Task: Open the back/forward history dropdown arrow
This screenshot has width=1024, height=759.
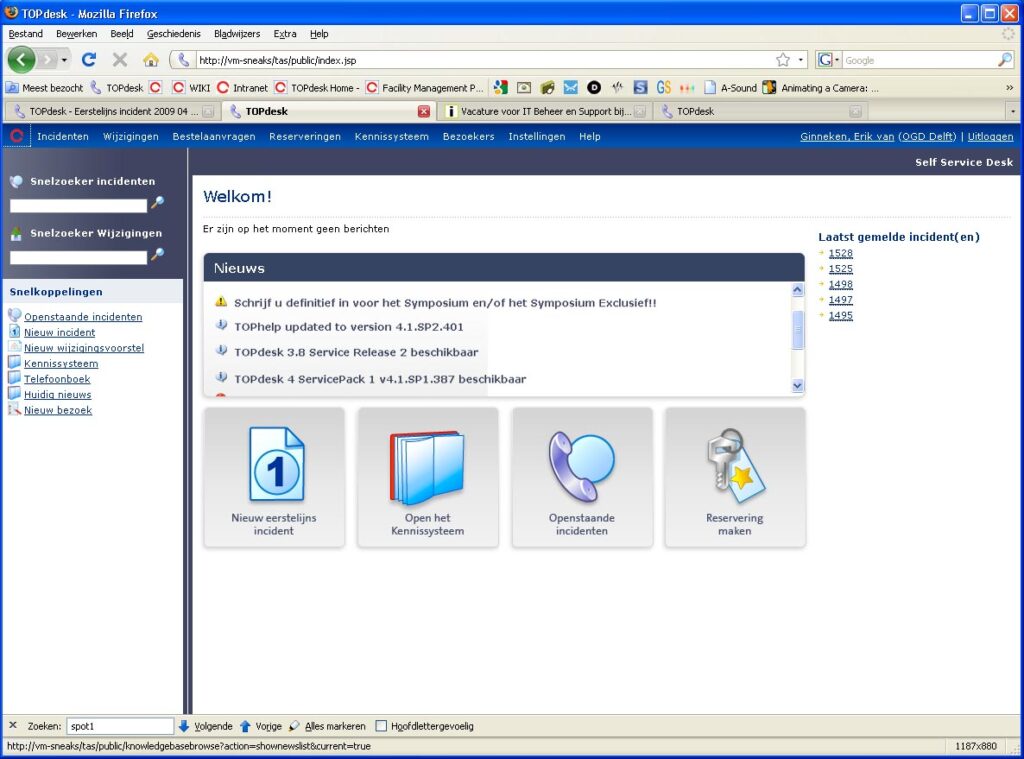Action: click(64, 60)
